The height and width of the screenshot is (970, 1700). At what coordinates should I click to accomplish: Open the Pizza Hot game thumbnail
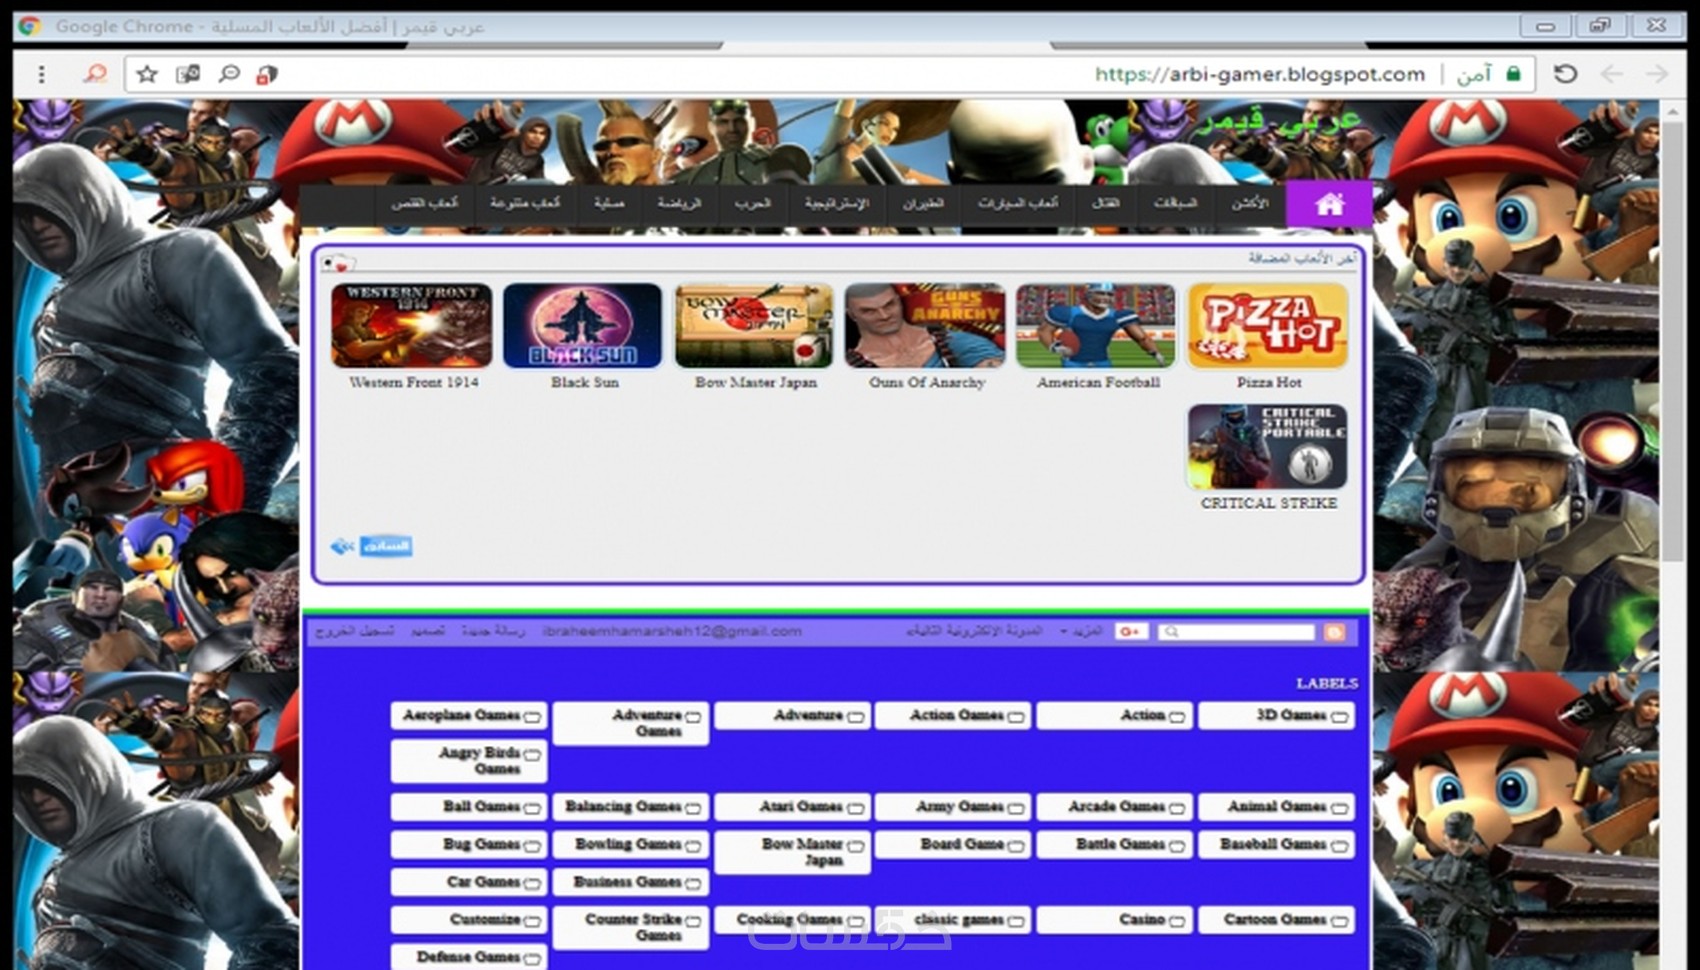click(1268, 325)
